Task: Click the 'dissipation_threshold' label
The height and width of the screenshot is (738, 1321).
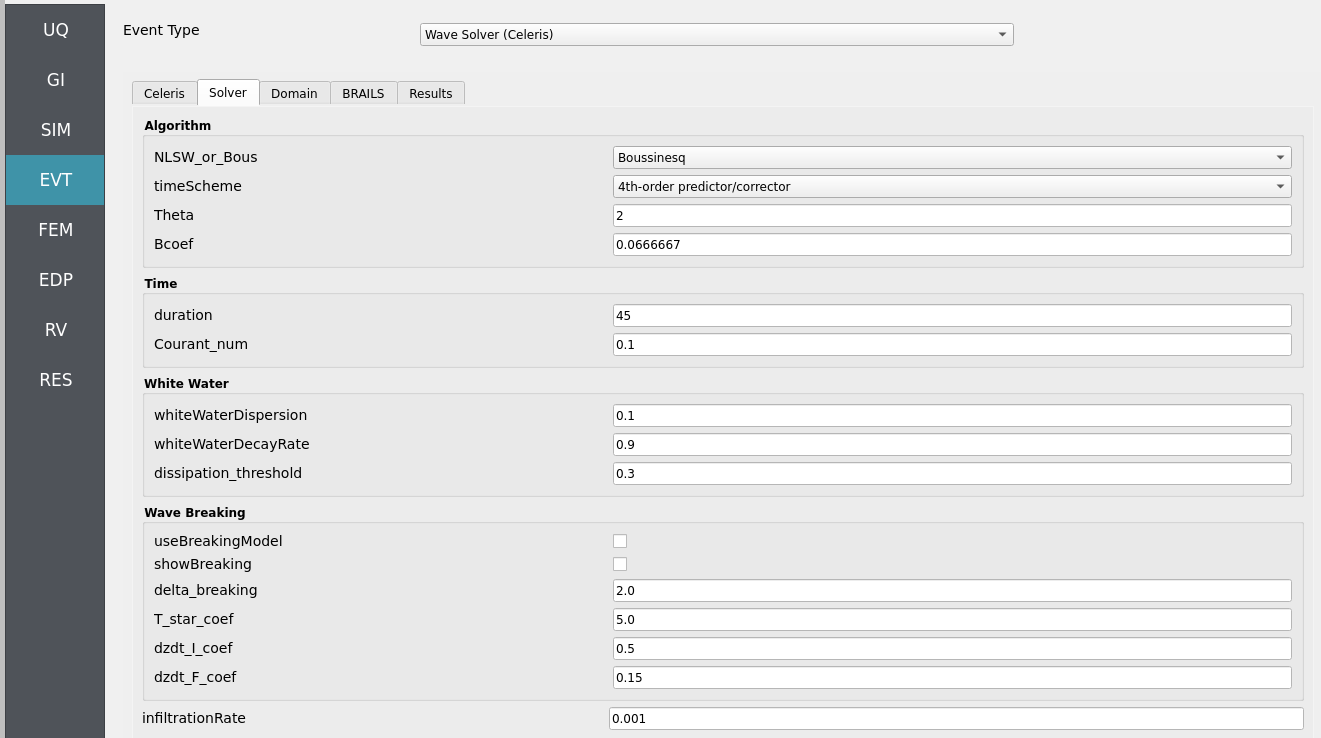Action: click(228, 473)
